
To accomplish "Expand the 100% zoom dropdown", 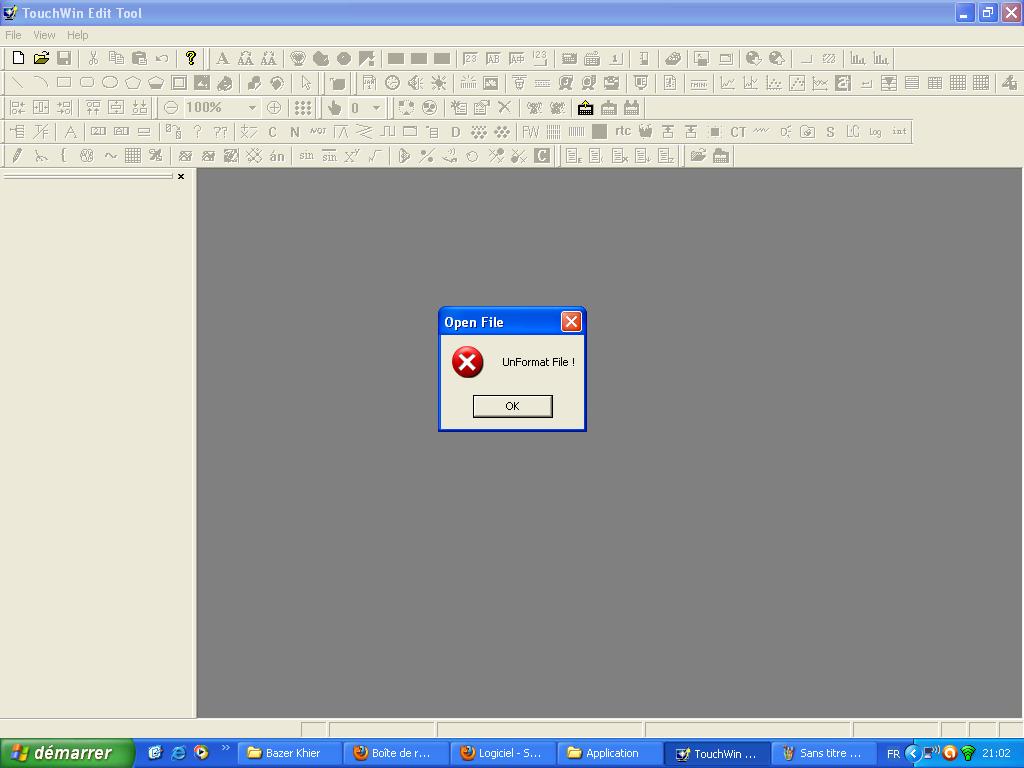I will point(252,108).
